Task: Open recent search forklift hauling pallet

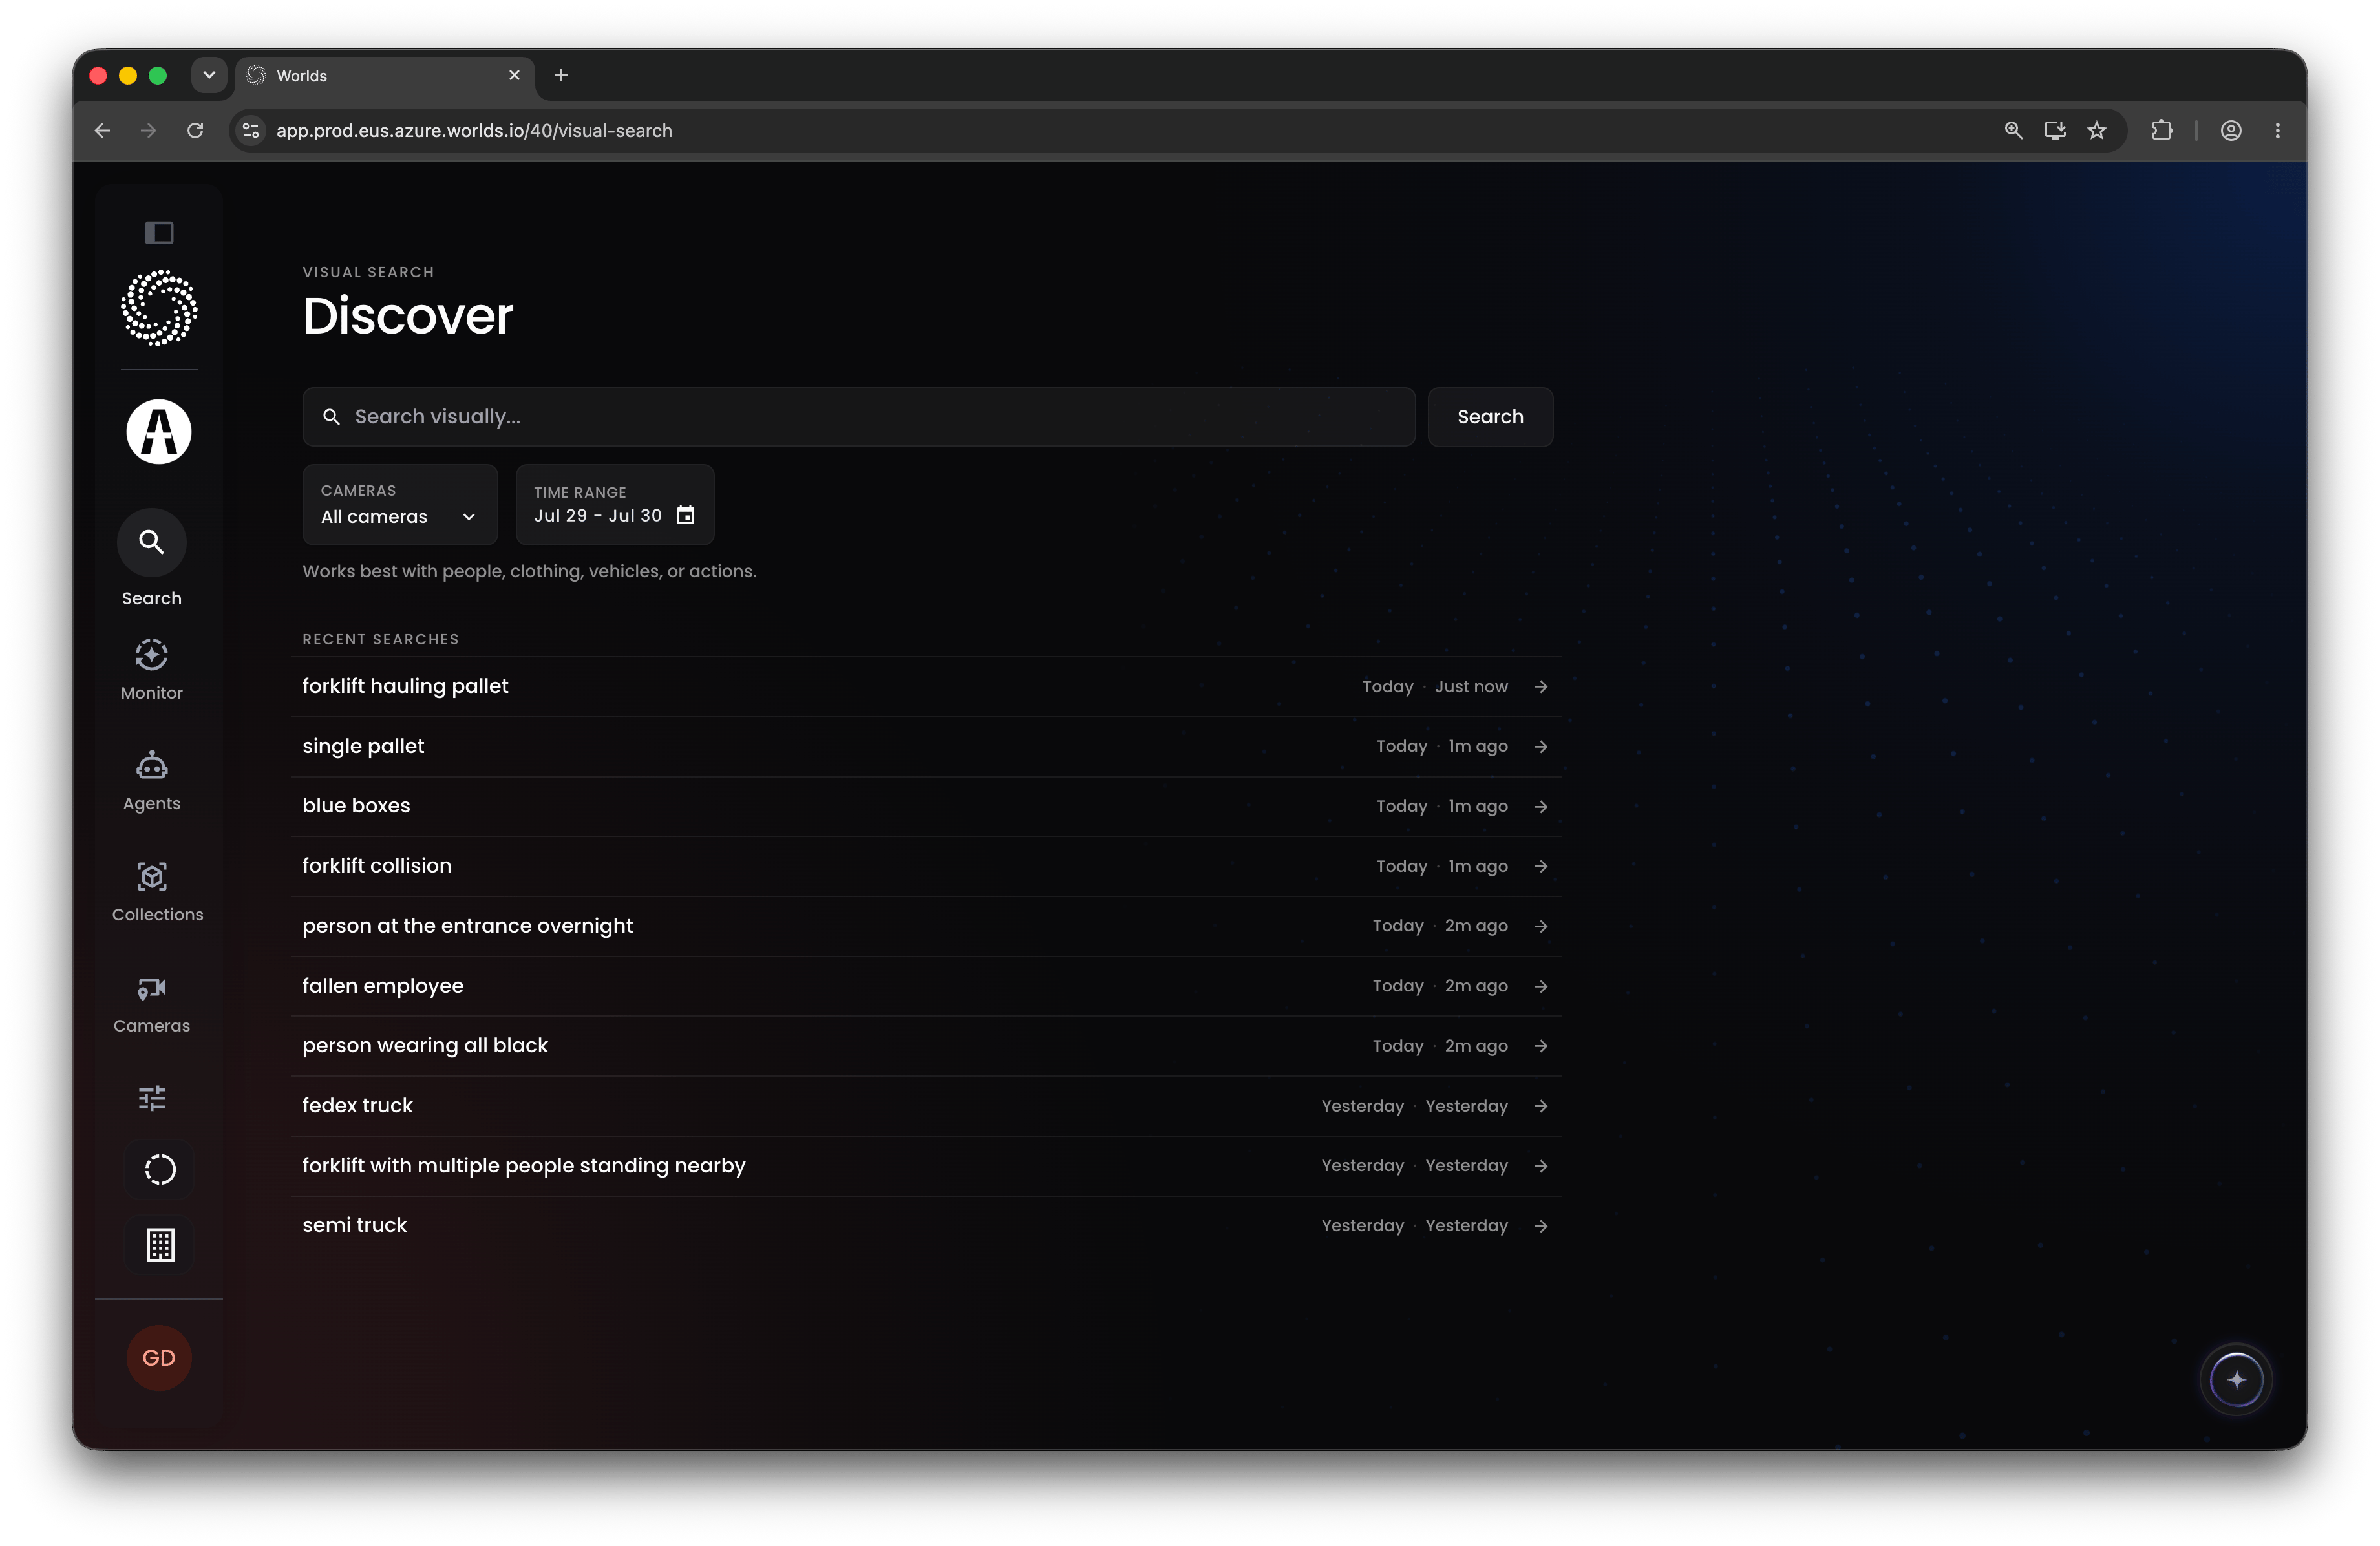Action: (926, 686)
